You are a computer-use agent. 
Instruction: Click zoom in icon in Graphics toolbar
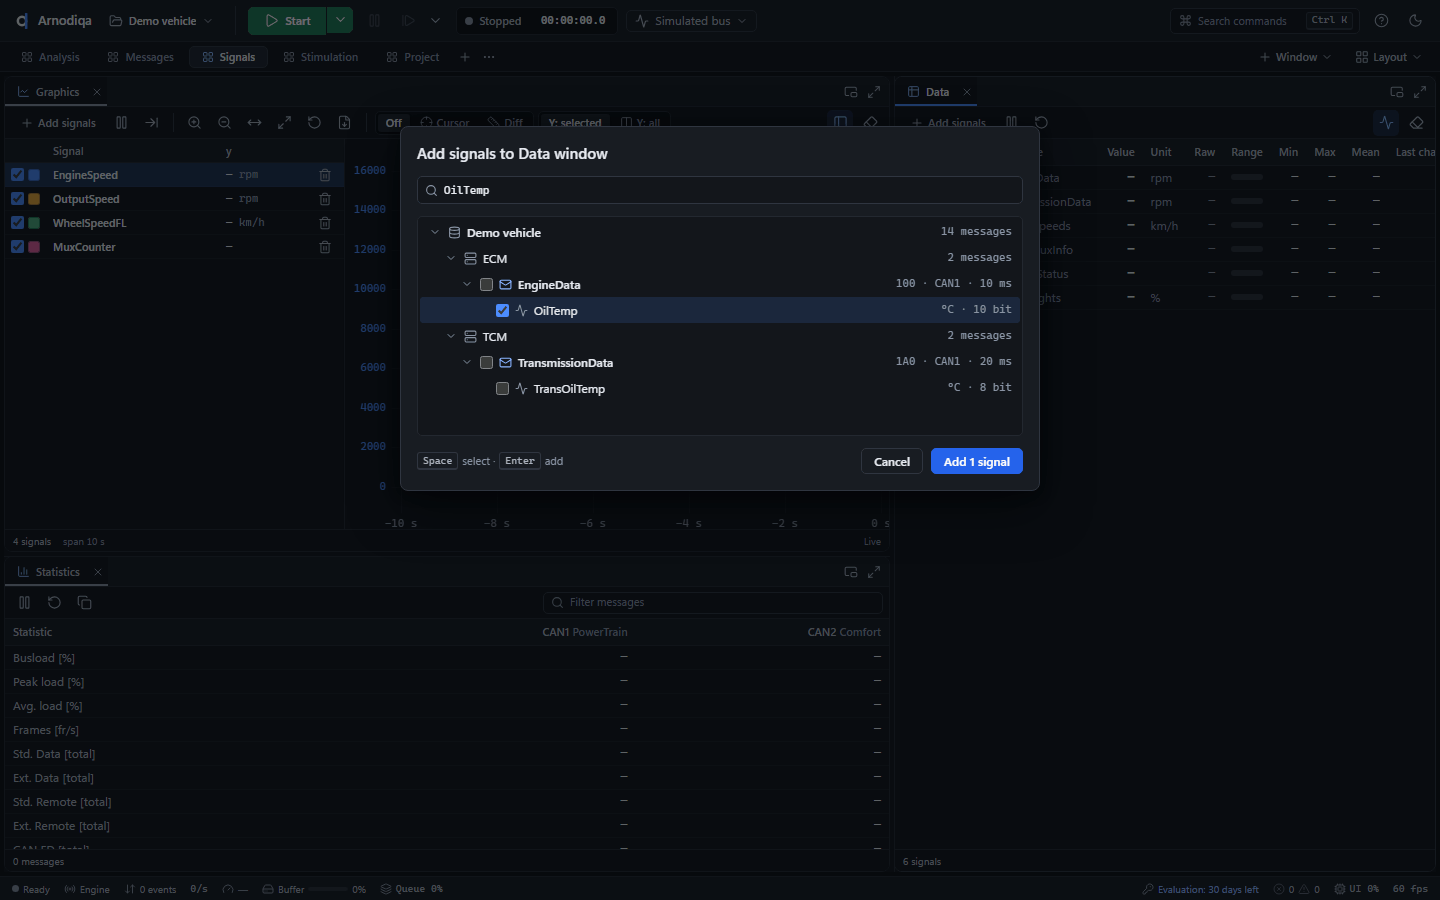pyautogui.click(x=195, y=123)
